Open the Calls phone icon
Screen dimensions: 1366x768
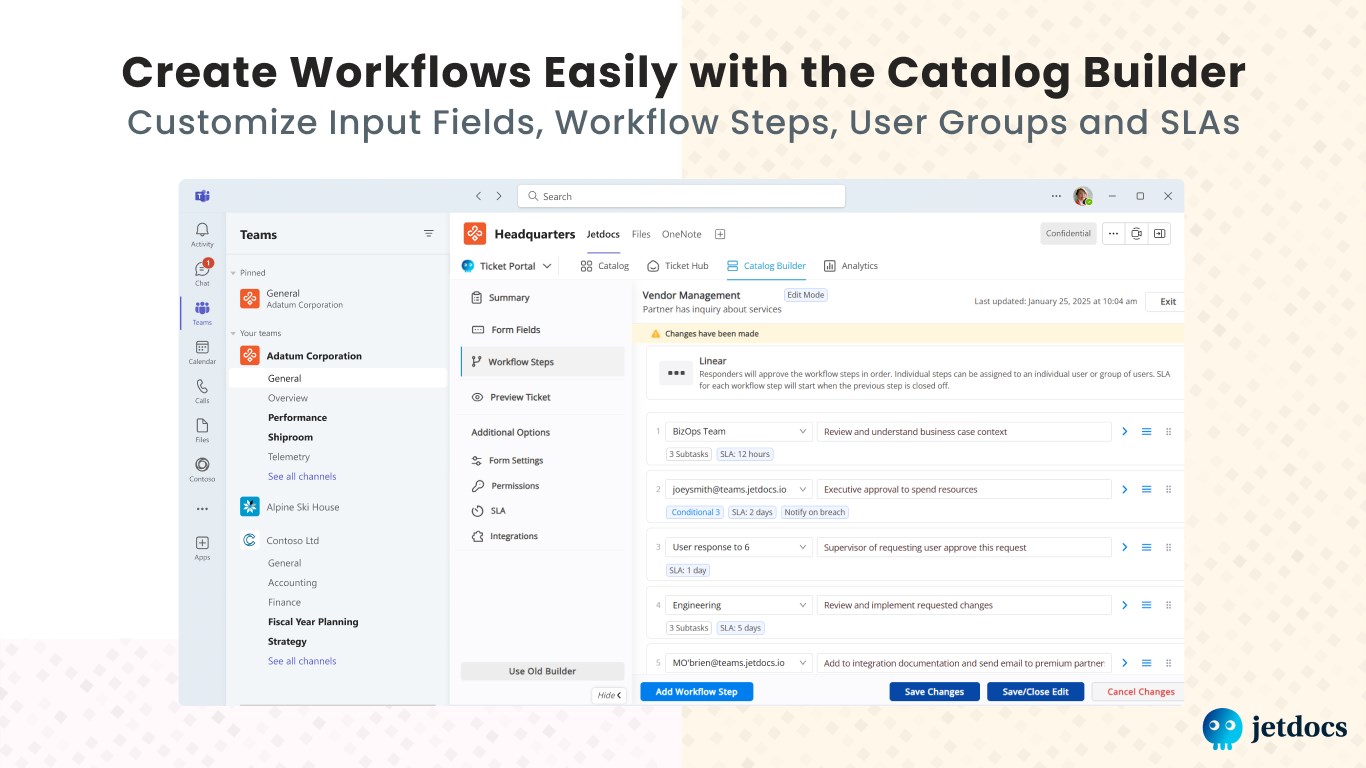(202, 390)
